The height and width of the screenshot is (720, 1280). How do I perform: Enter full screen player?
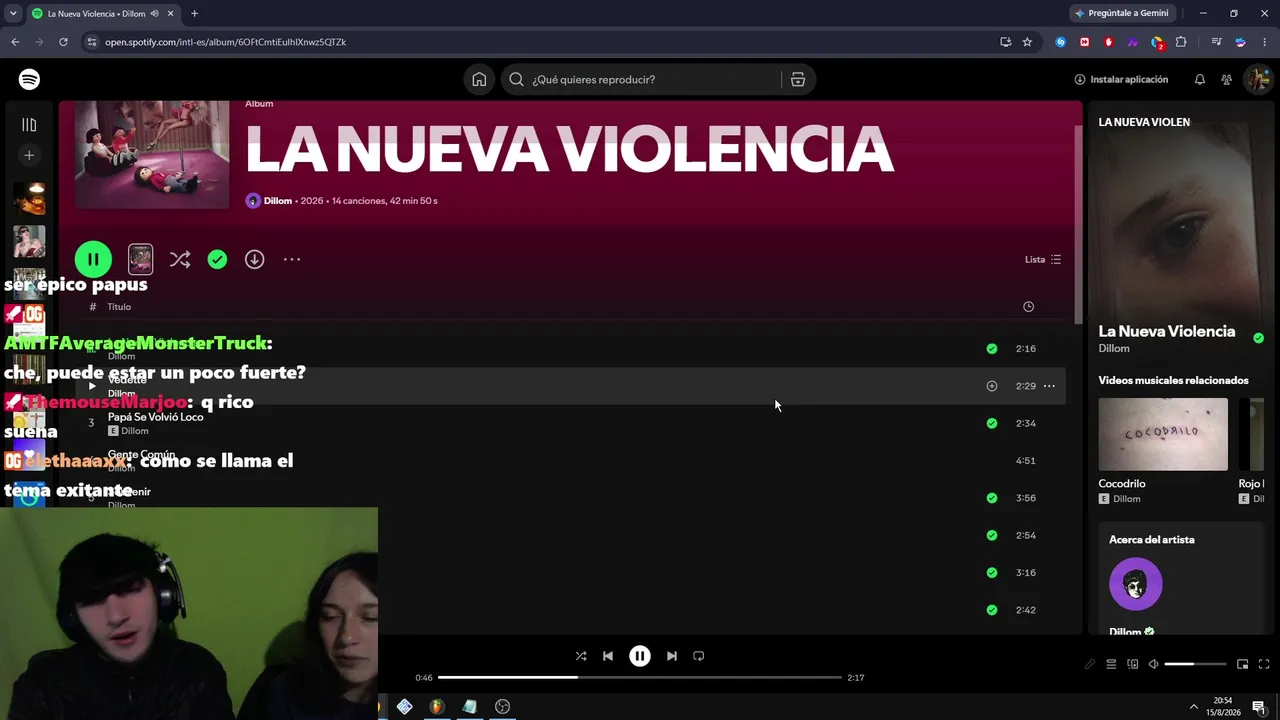coord(1264,664)
